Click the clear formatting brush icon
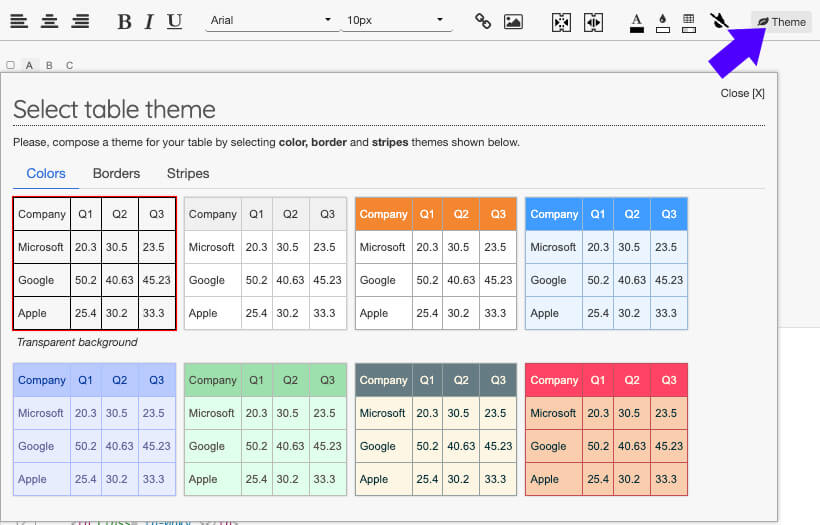This screenshot has width=820, height=525. point(719,21)
